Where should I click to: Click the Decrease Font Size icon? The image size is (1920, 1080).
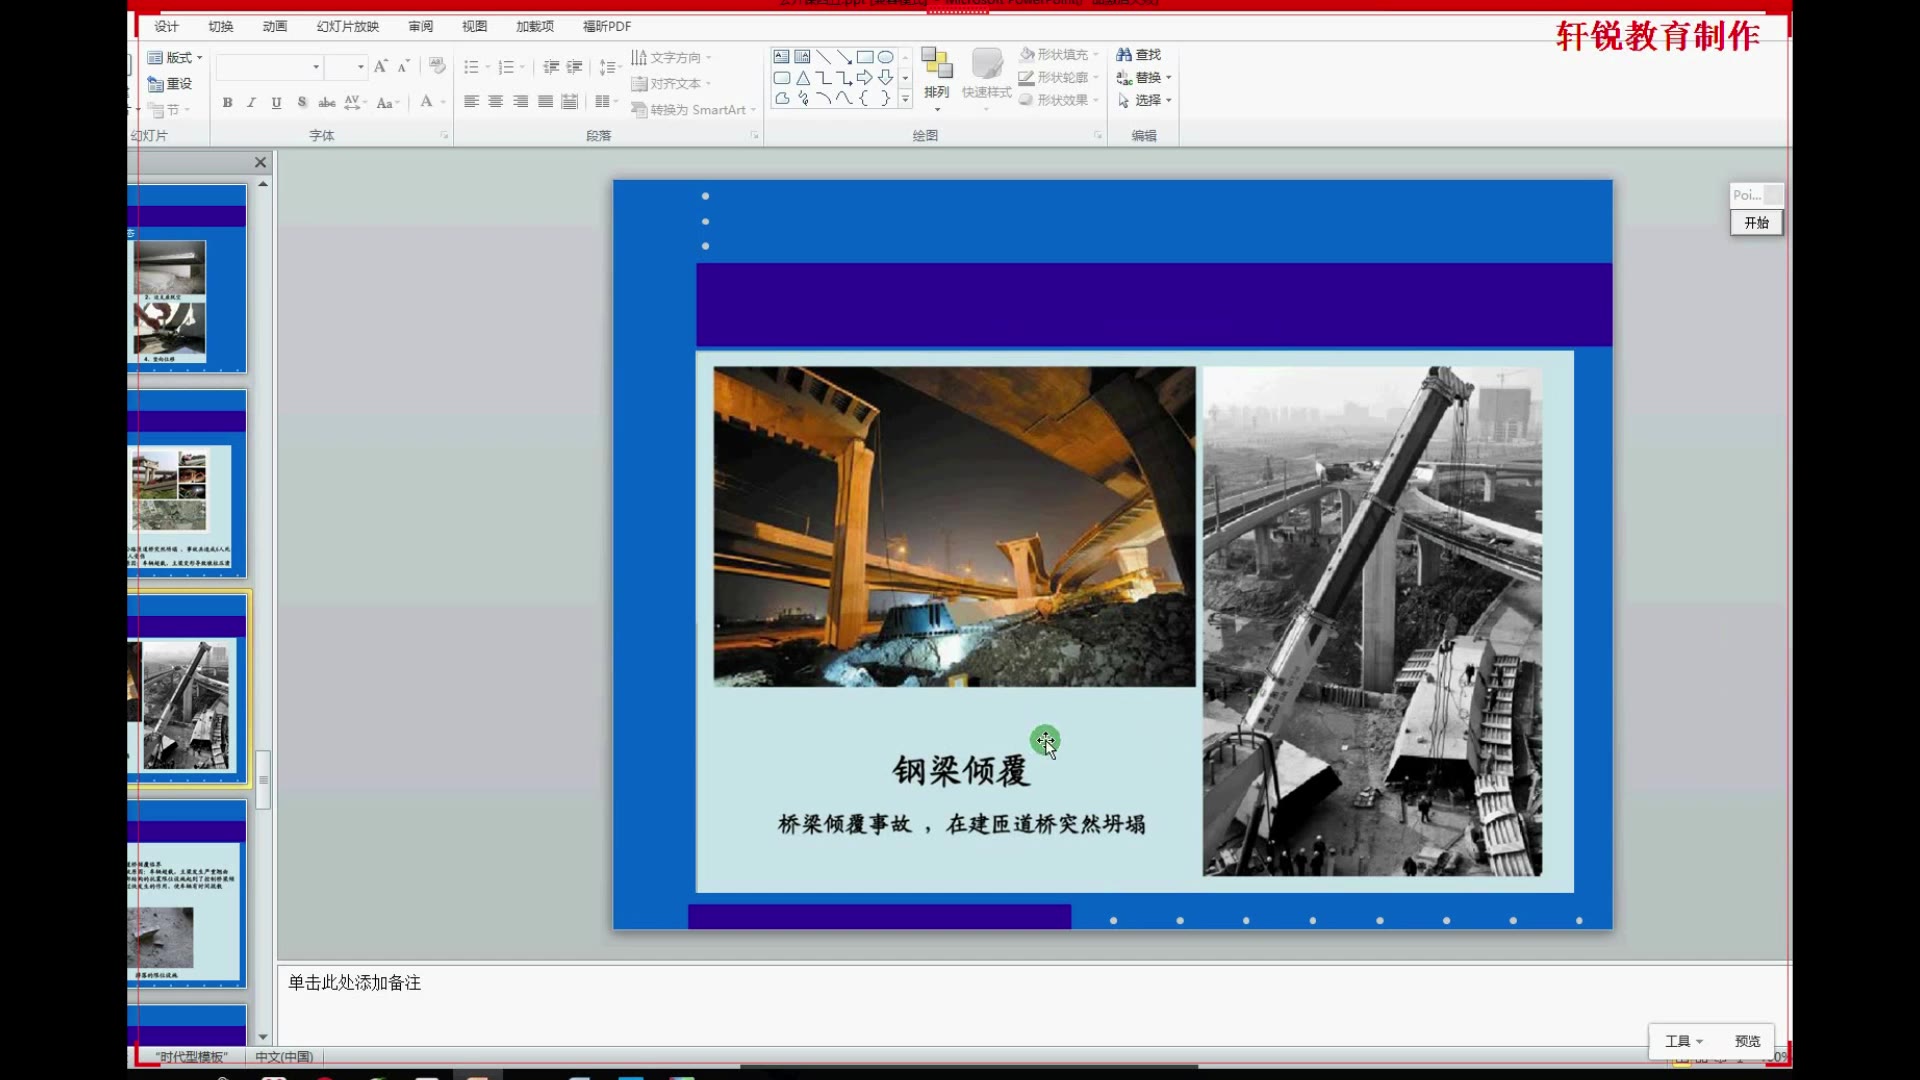click(x=403, y=66)
